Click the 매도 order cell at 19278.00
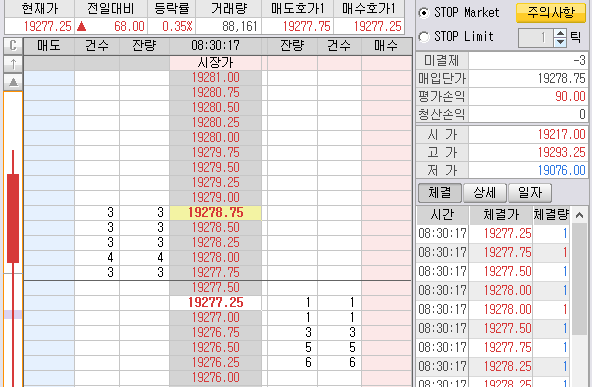Viewport: 592px width, 387px height. pyautogui.click(x=49, y=257)
